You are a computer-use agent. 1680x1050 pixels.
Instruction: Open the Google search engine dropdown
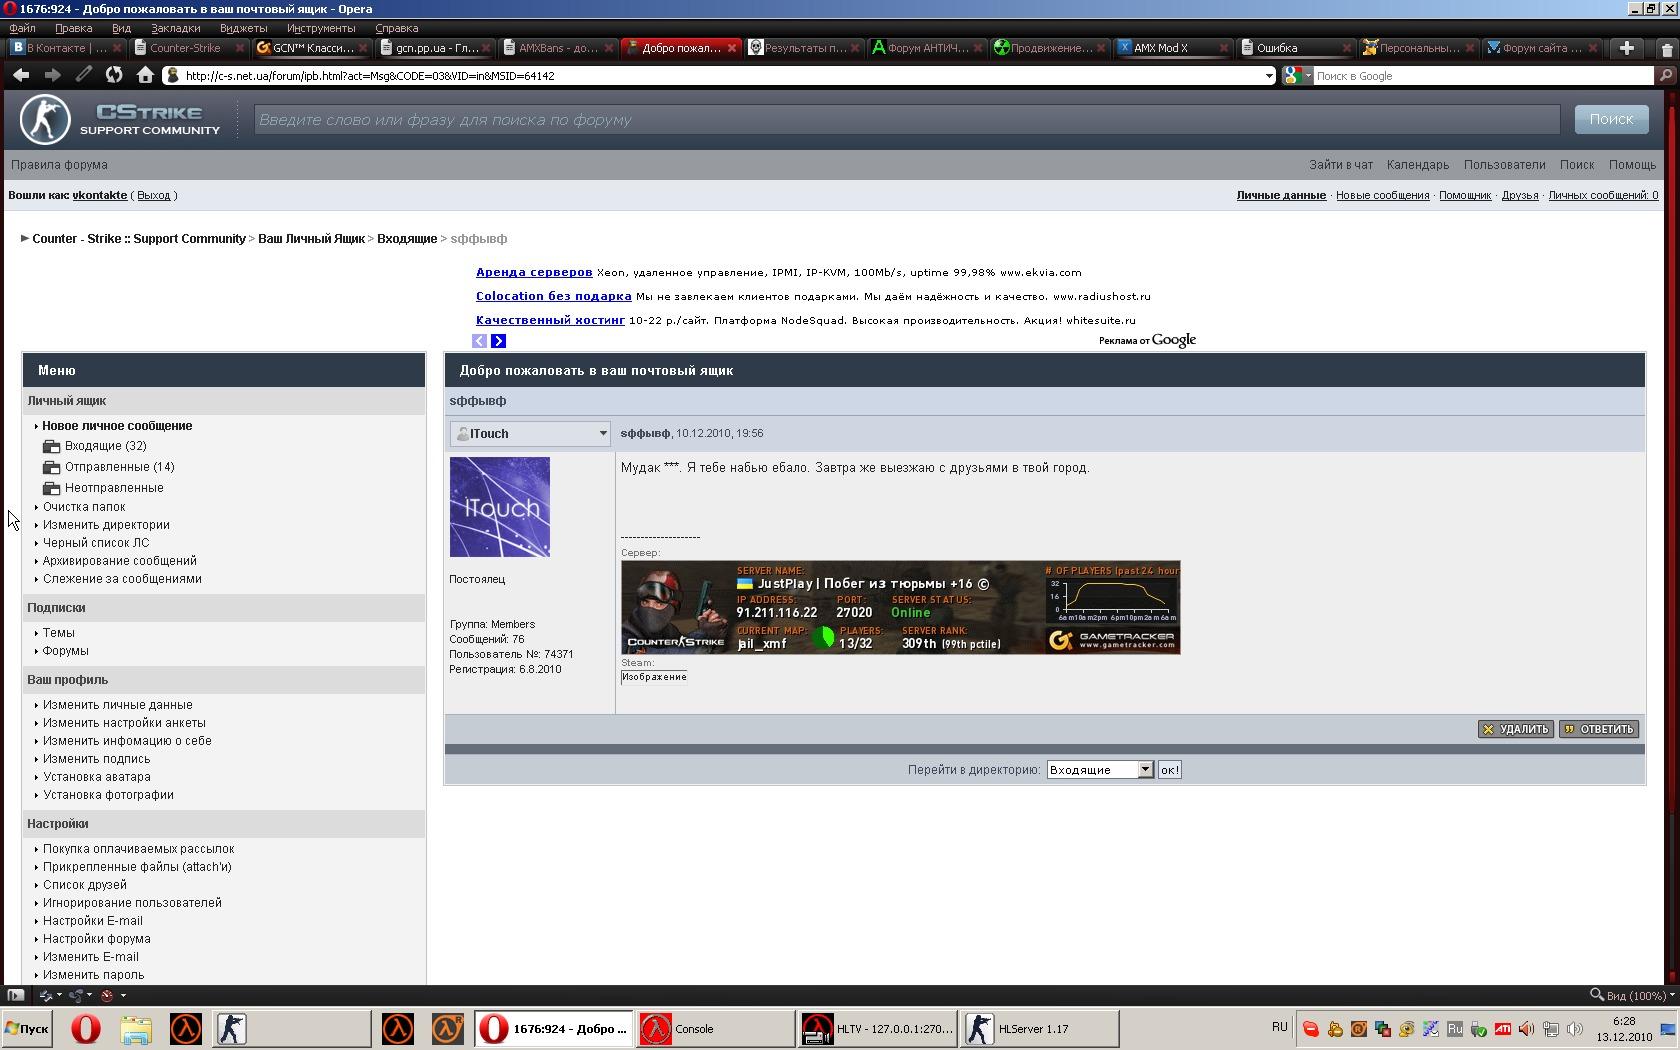pyautogui.click(x=1307, y=76)
